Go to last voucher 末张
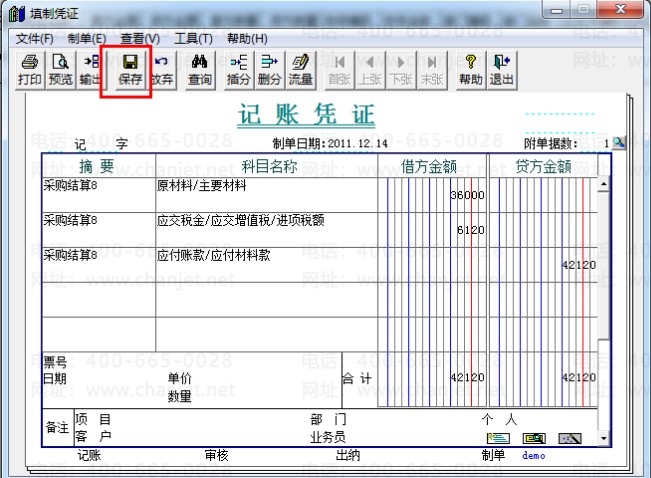This screenshot has height=478, width=651. (432, 70)
